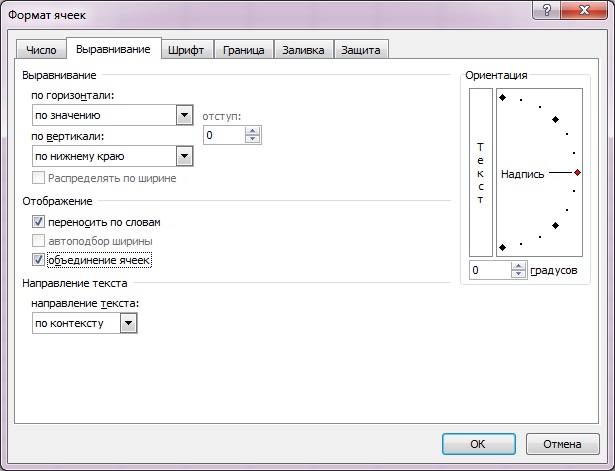Uncheck объединение ячеек checkbox
The image size is (615, 471).
38,260
